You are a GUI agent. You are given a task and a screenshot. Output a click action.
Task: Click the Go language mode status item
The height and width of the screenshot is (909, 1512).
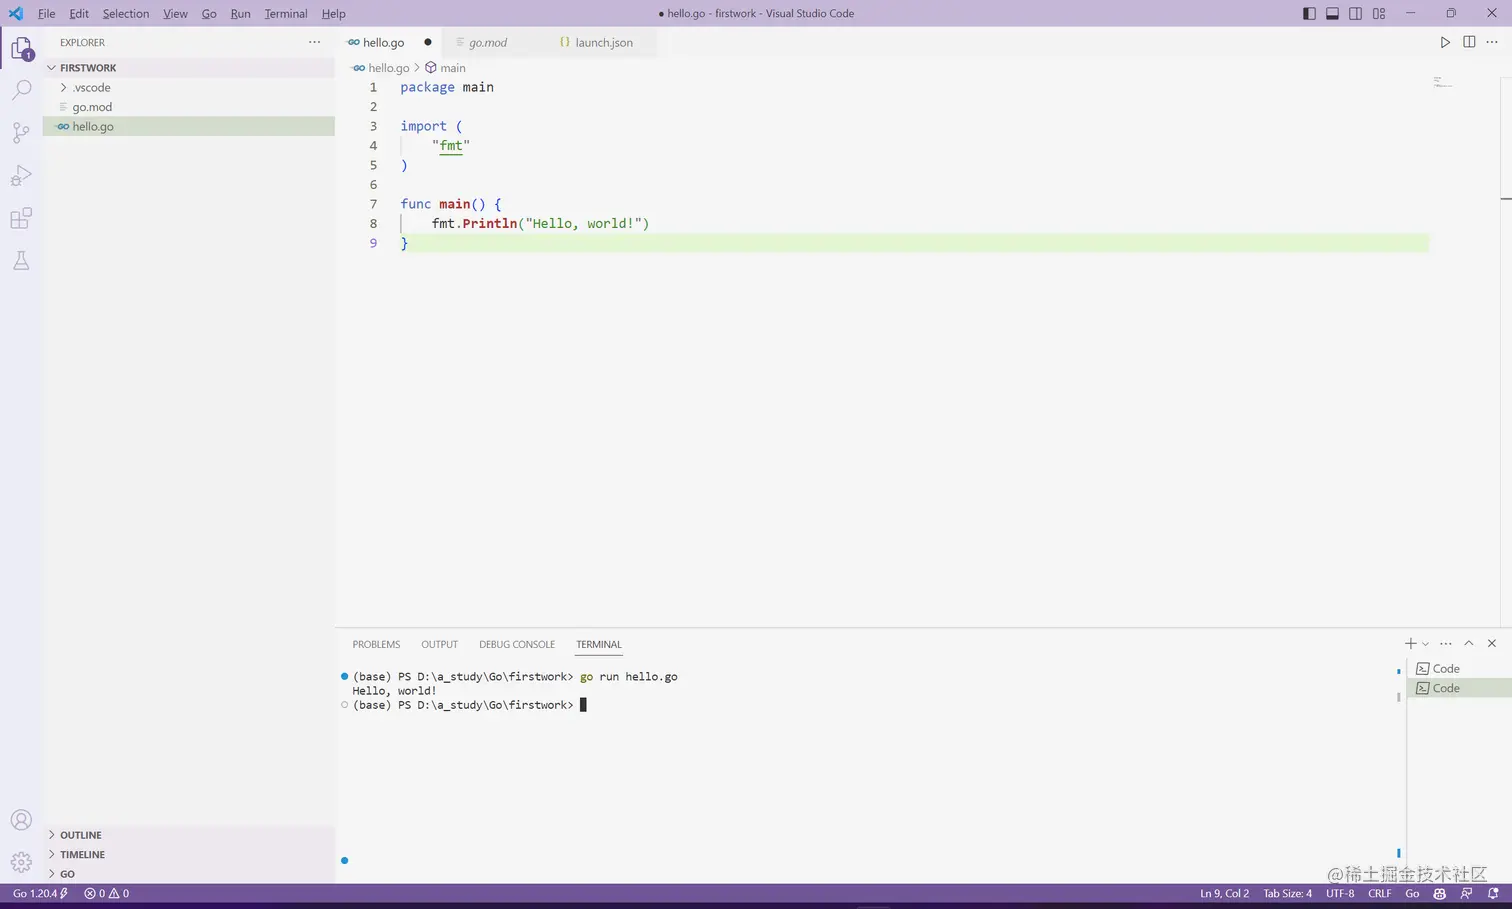click(1412, 893)
